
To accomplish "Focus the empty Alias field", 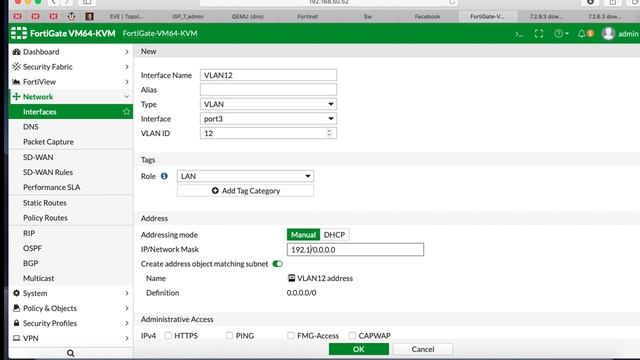I will click(268, 89).
